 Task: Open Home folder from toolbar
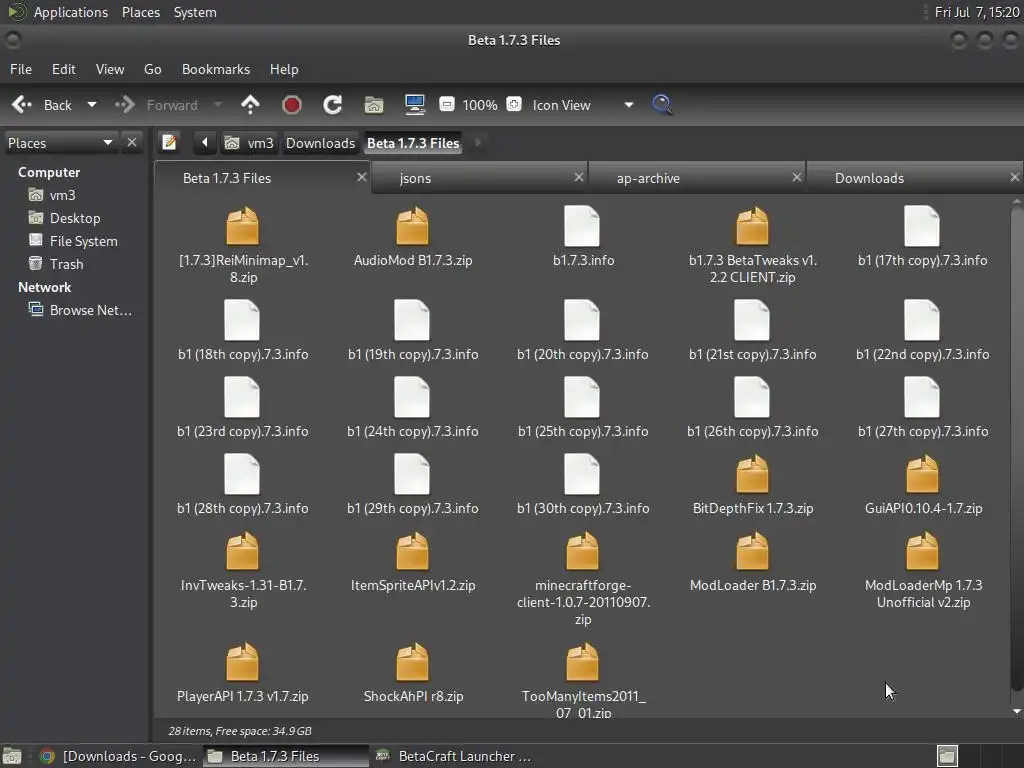point(374,105)
